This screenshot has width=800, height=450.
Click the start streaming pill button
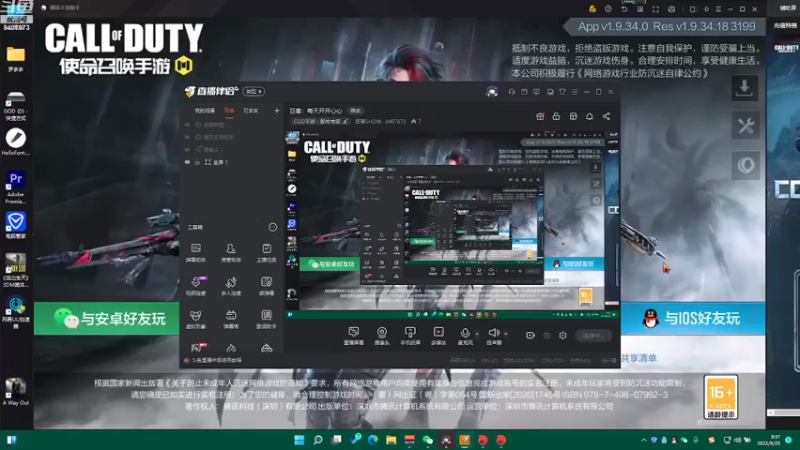(x=593, y=335)
